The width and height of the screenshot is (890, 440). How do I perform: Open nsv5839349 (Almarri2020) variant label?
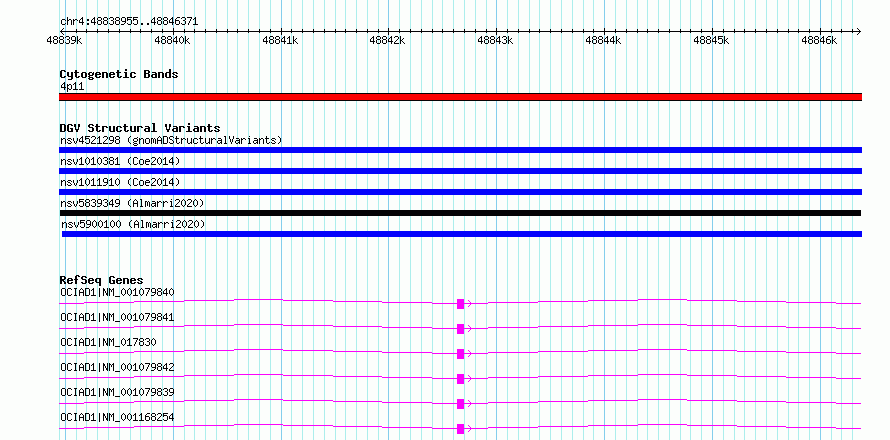pyautogui.click(x=132, y=203)
